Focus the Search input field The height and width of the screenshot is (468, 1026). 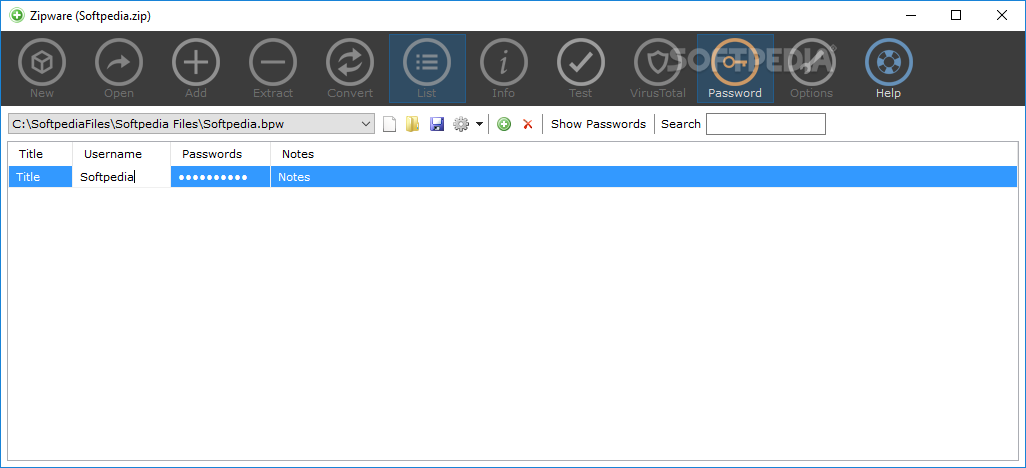(766, 124)
